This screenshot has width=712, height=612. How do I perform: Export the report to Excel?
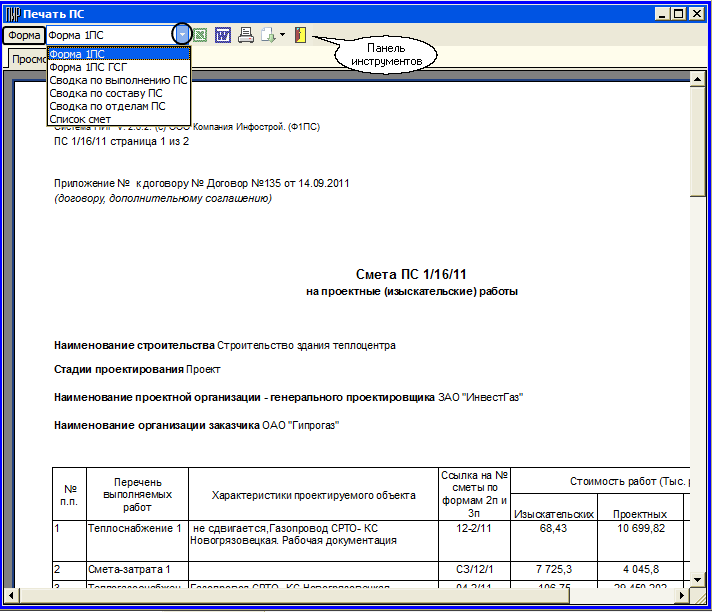[200, 35]
